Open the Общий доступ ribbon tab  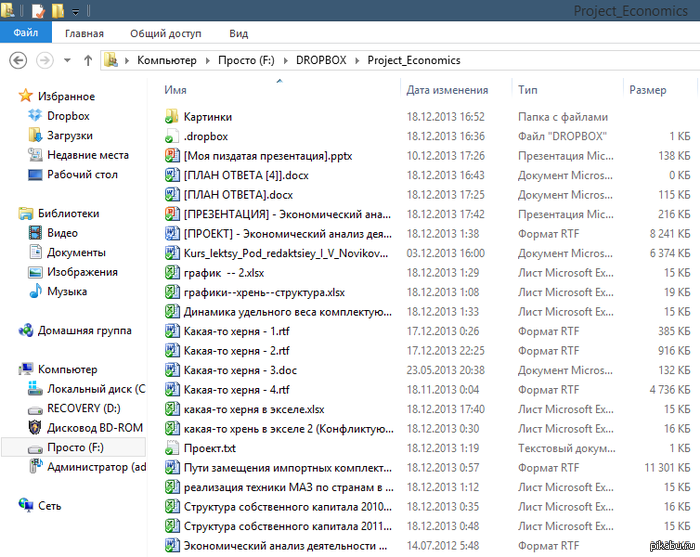pos(165,33)
